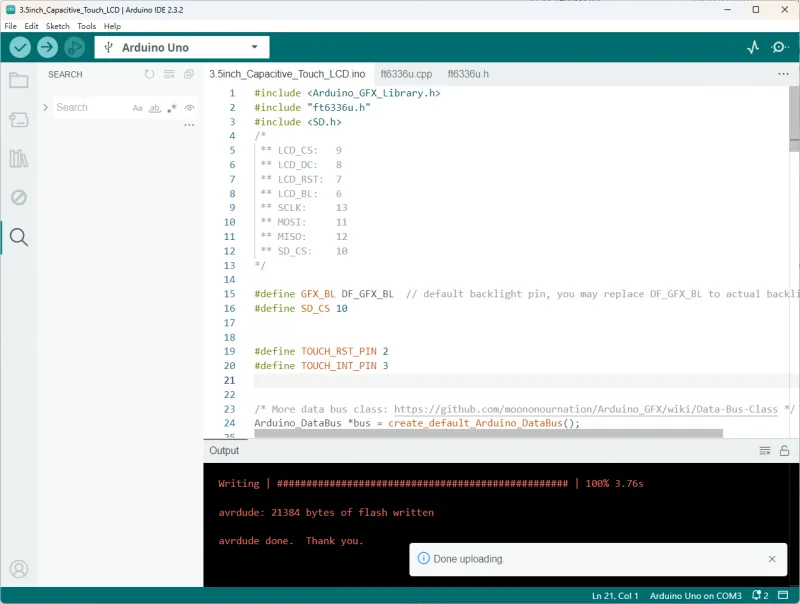Open the Arduino Uno board dropdown
The height and width of the screenshot is (604, 800).
coord(182,47)
